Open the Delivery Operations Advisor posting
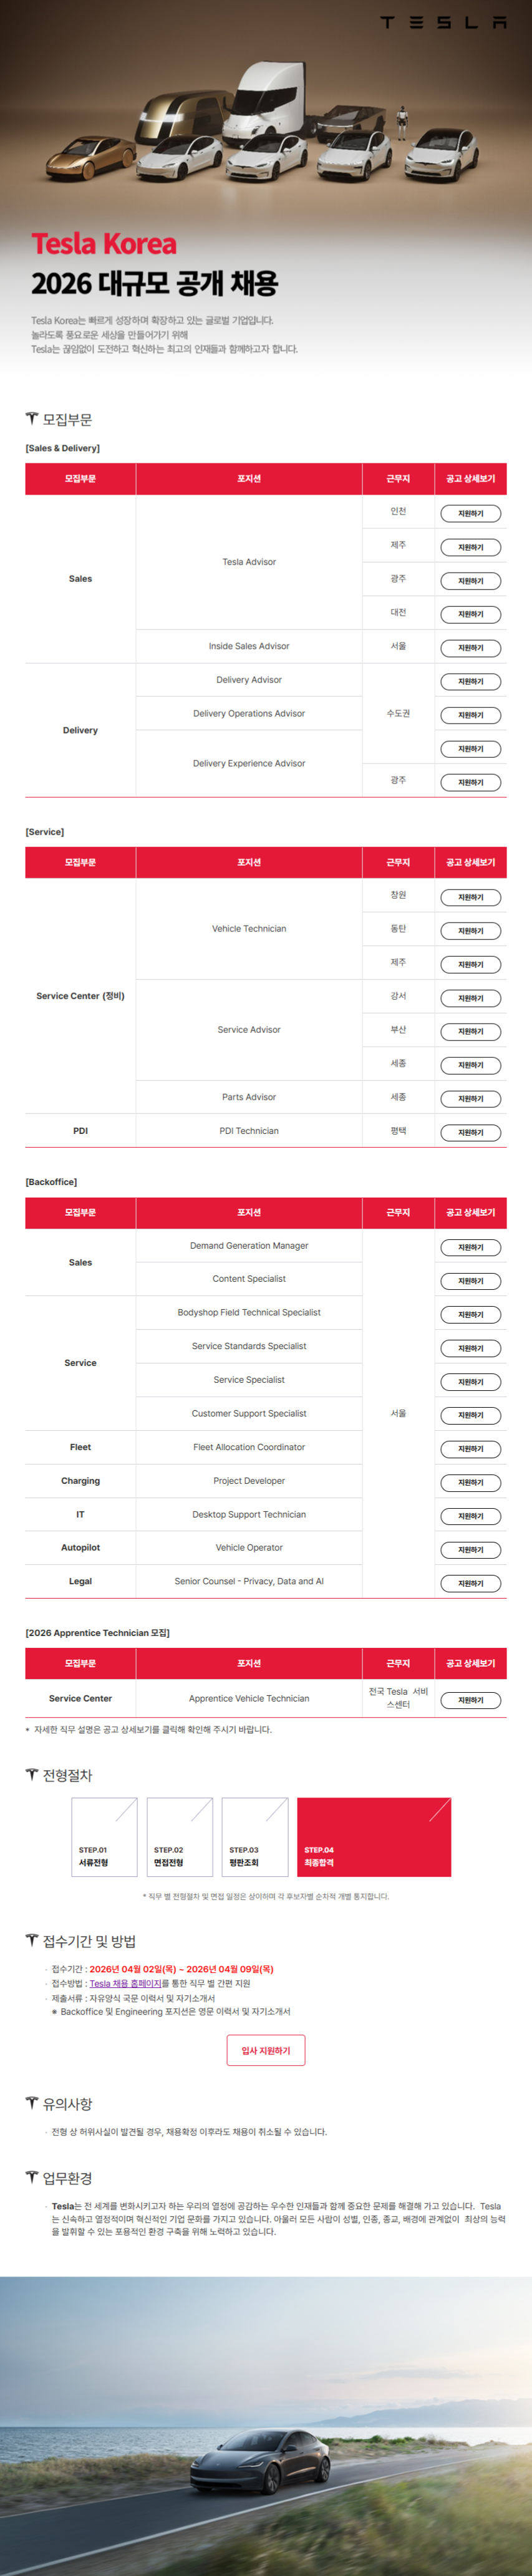Viewport: 532px width, 2576px height. (x=470, y=715)
